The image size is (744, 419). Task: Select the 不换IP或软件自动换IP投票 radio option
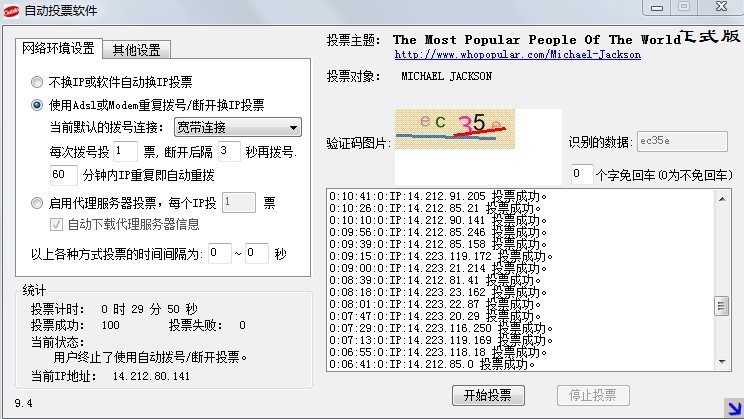coord(37,82)
